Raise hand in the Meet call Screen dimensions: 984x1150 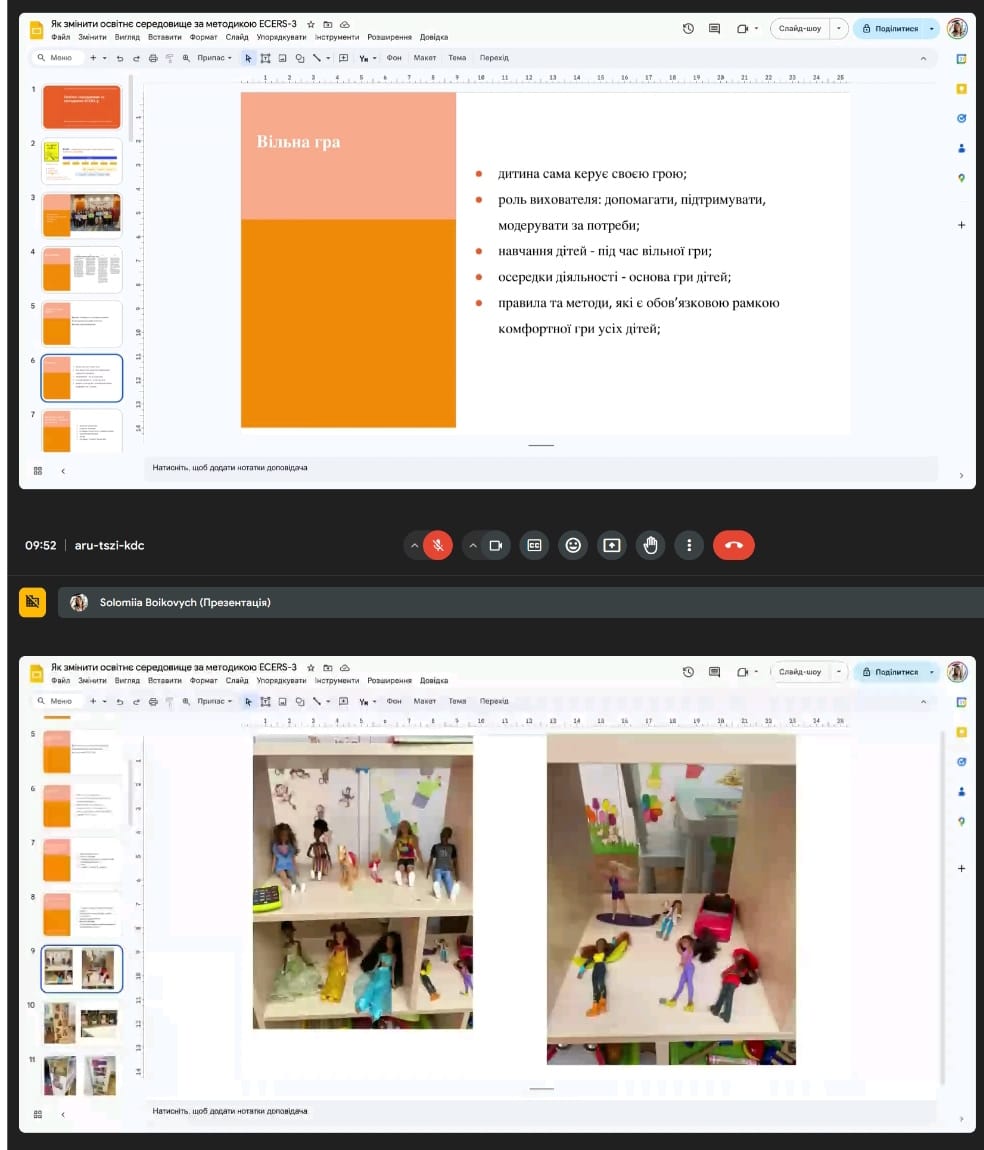tap(650, 545)
